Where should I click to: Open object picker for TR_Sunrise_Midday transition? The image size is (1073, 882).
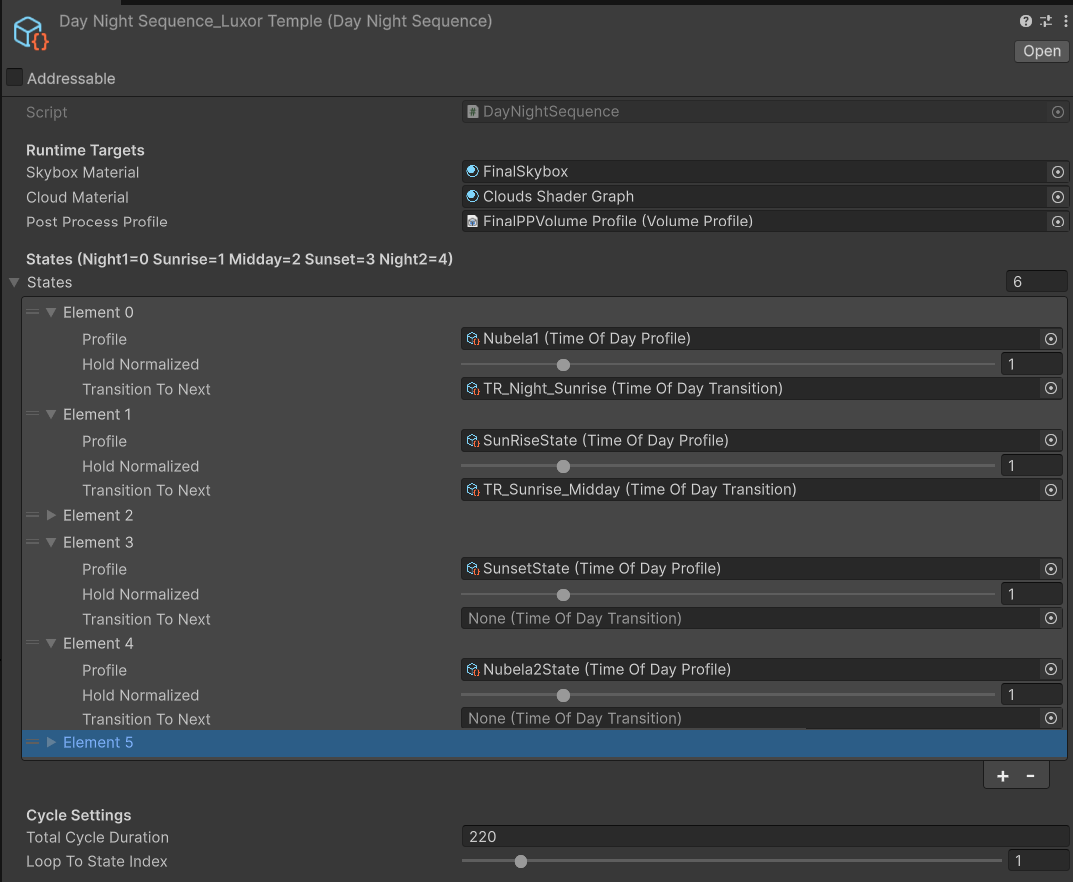(x=1050, y=490)
